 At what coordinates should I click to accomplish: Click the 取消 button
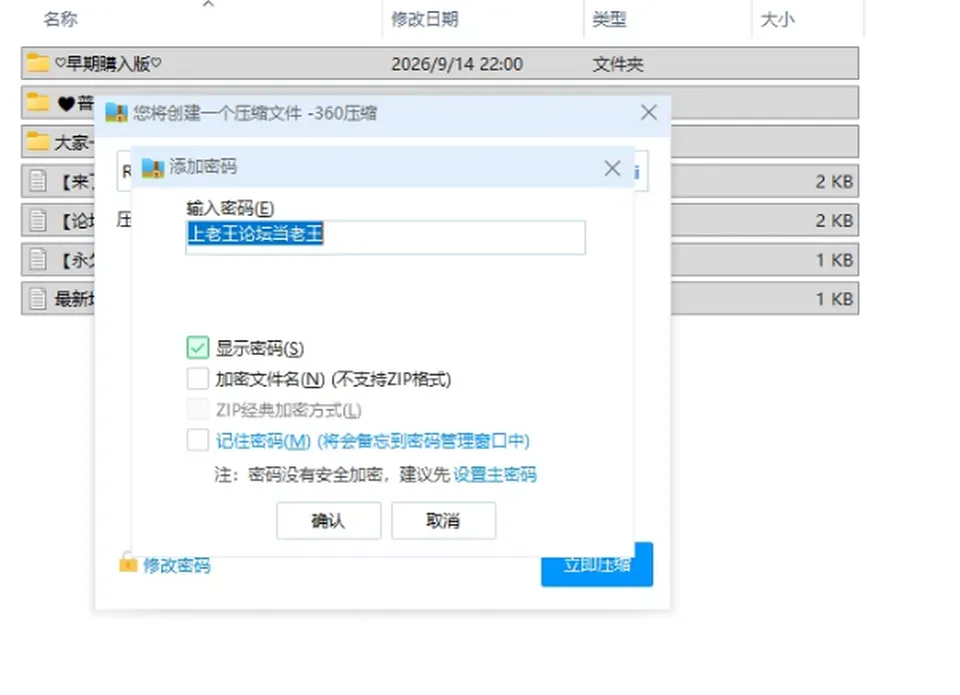[444, 520]
